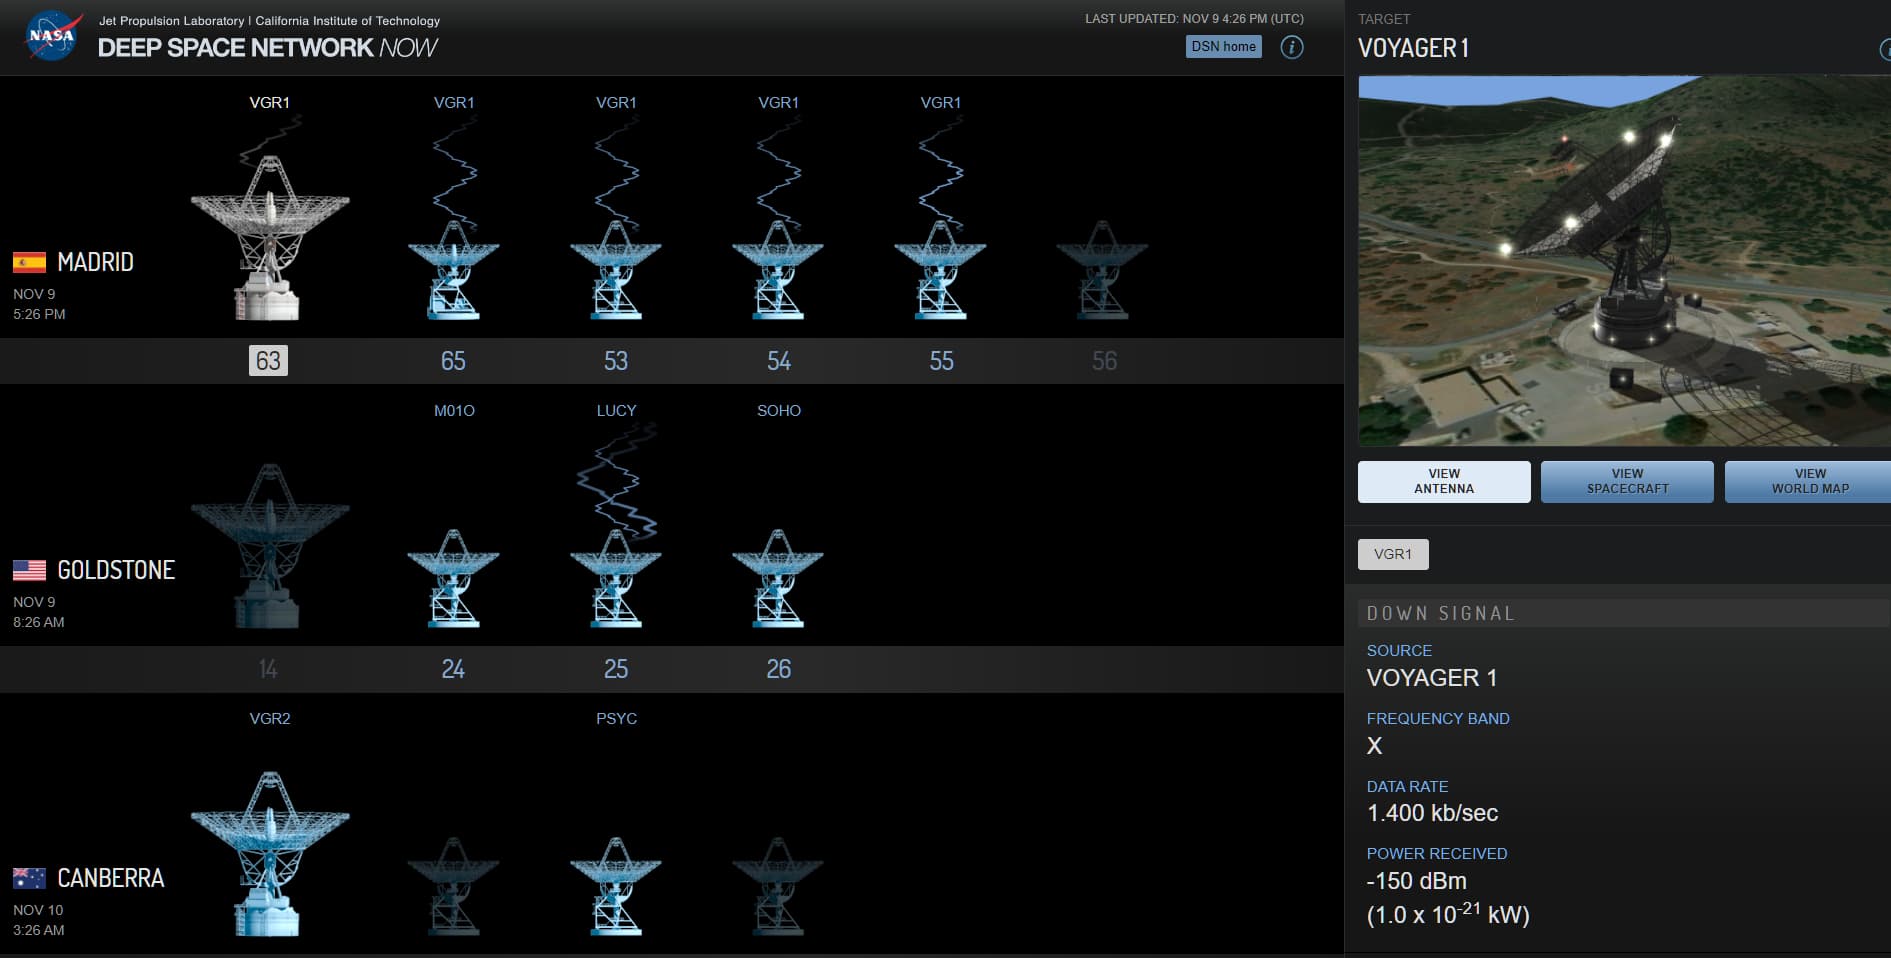Click antenna number 24 label

click(x=453, y=669)
